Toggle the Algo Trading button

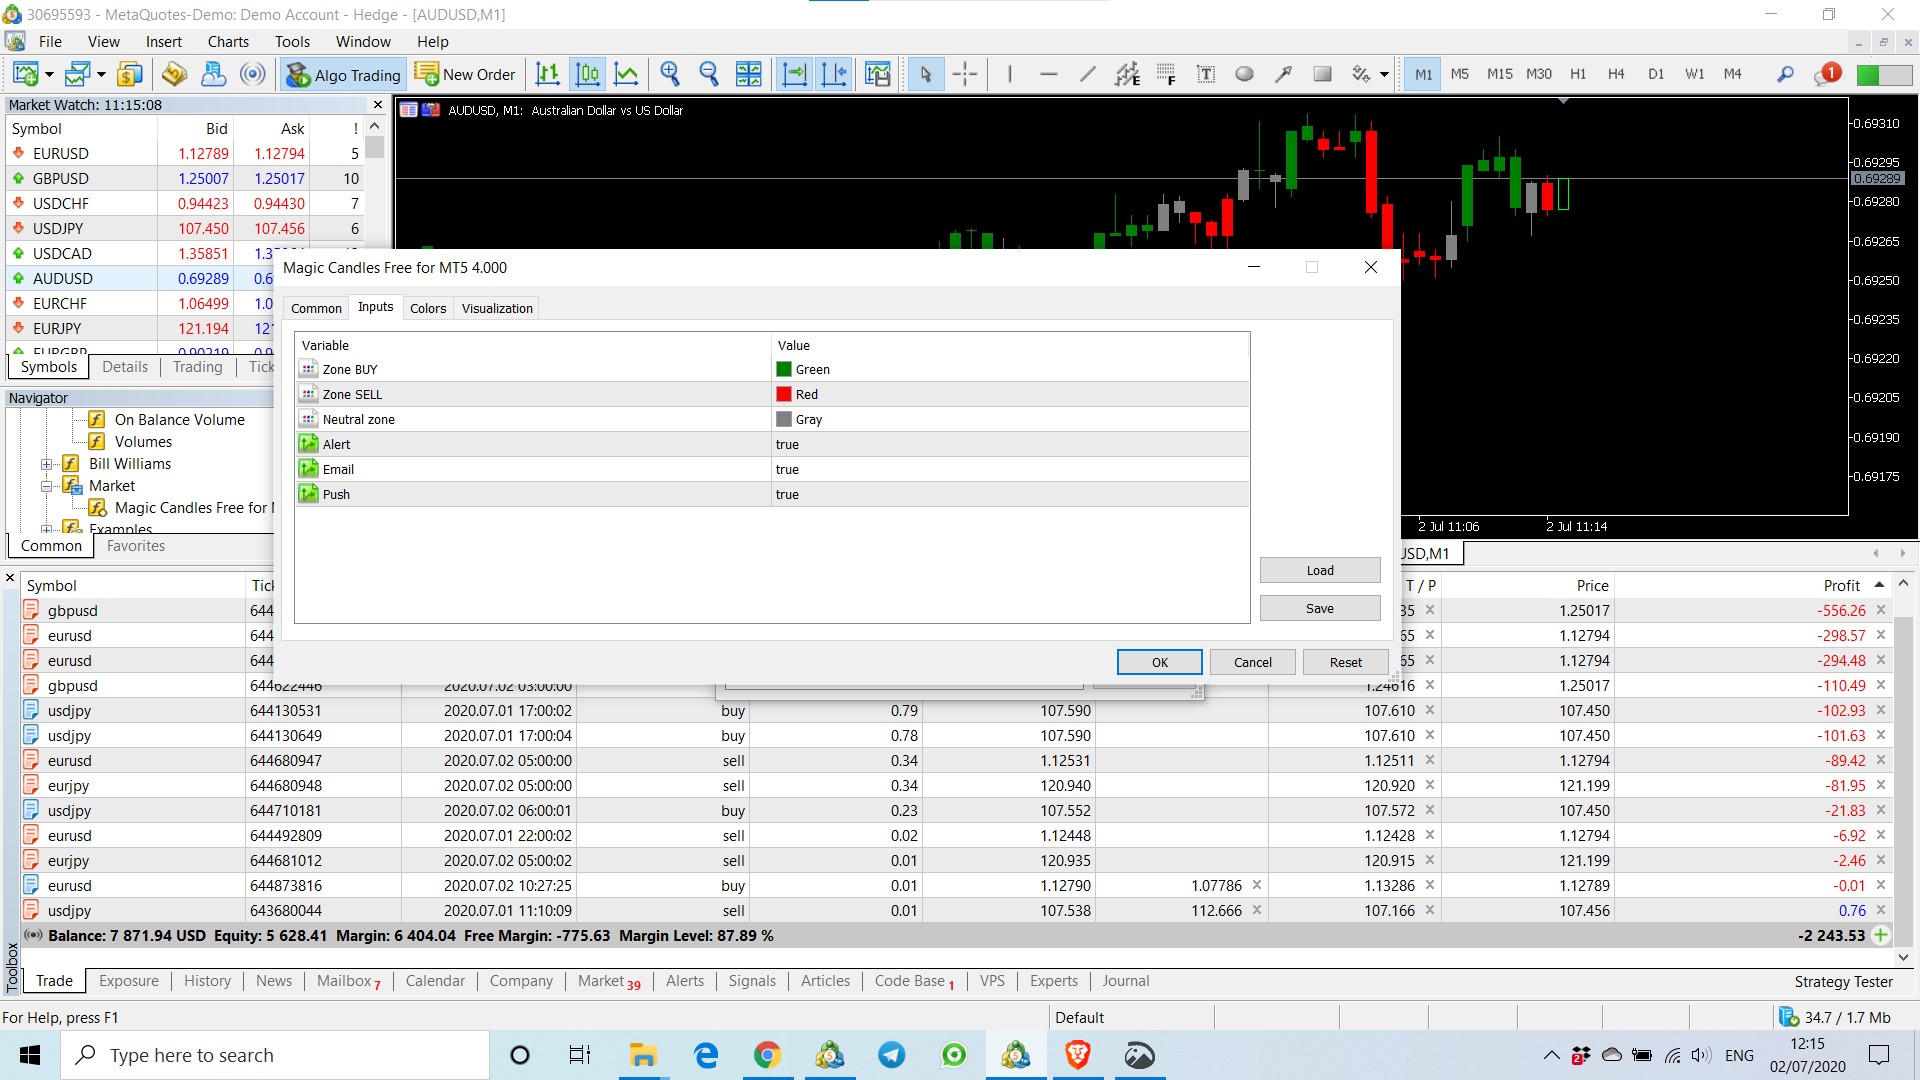click(344, 74)
